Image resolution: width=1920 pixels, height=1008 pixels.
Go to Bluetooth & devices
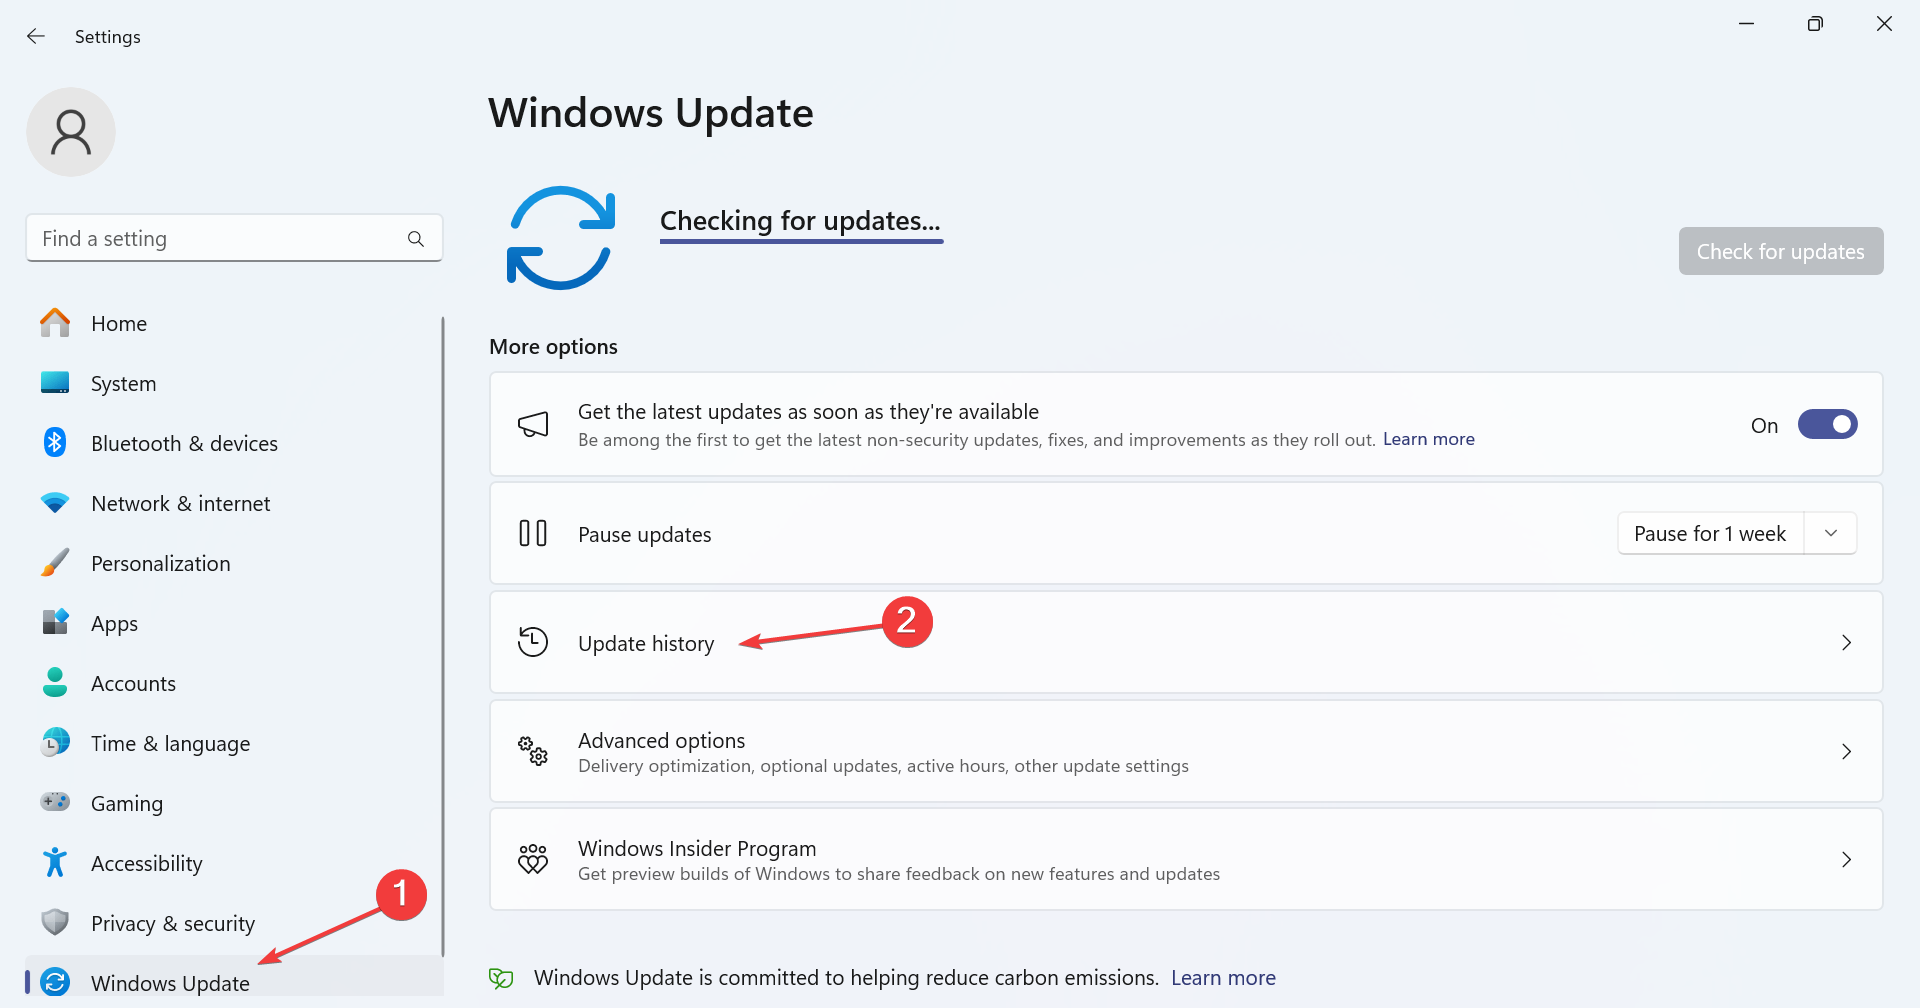(x=233, y=443)
